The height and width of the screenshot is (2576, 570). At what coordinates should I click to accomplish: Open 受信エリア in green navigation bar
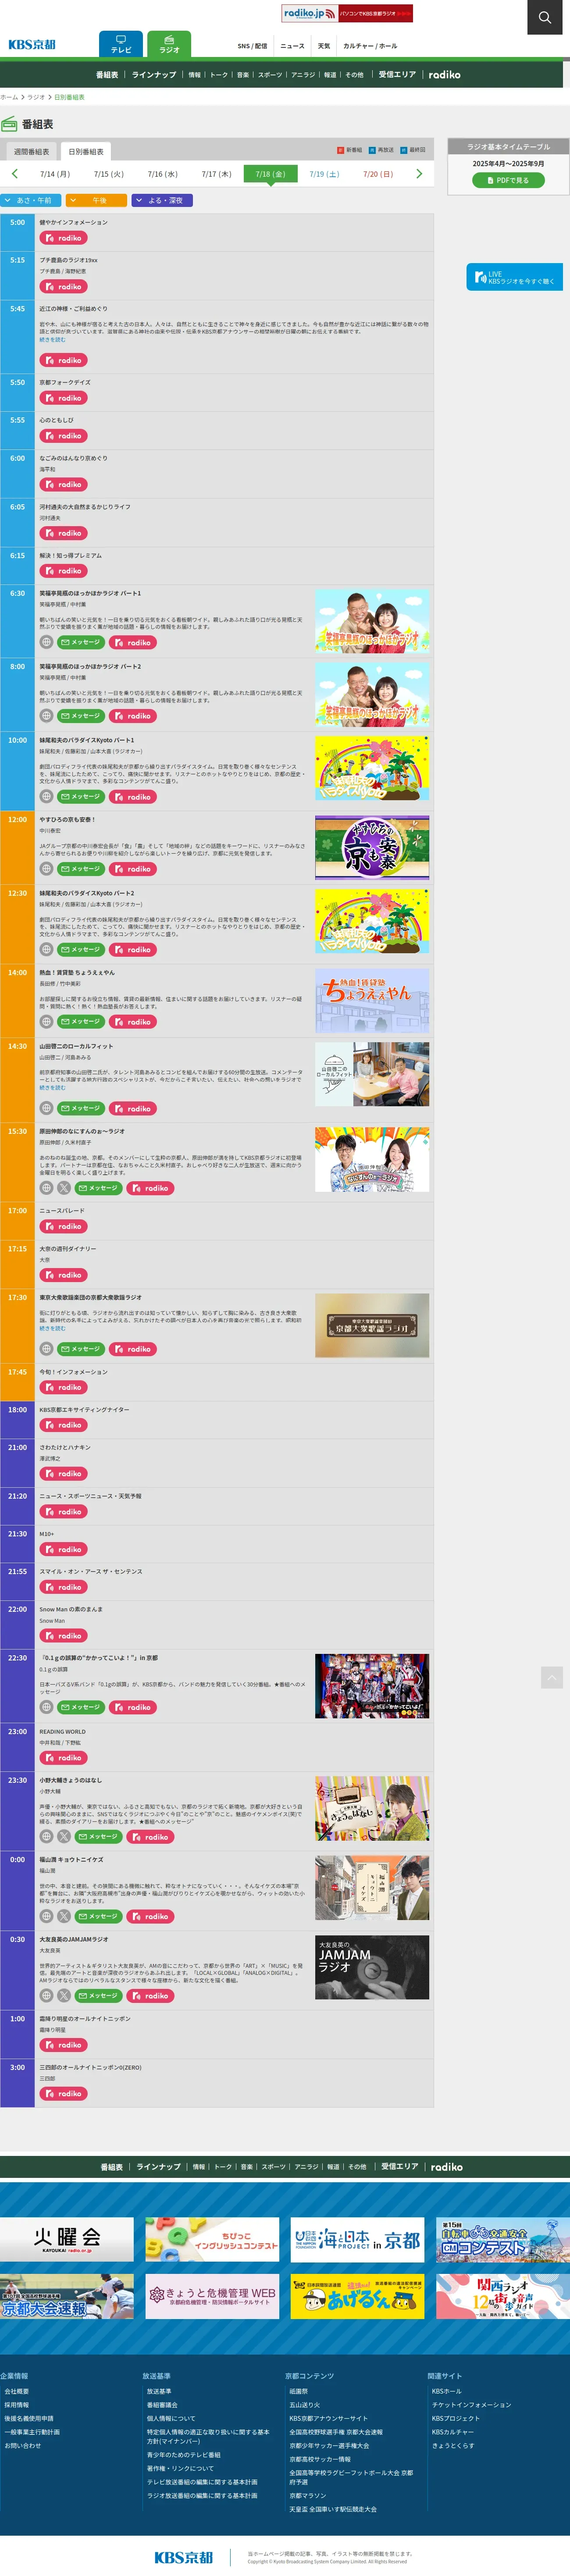pos(397,75)
